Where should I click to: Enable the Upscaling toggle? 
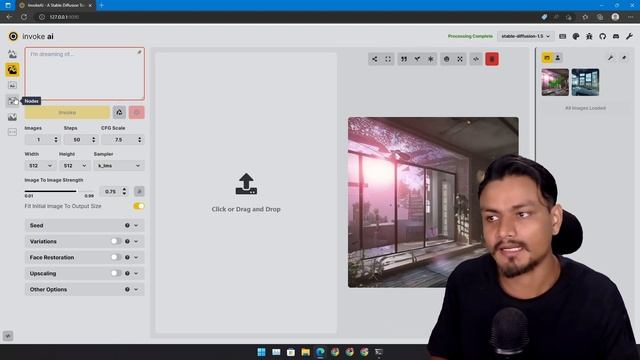coord(116,273)
